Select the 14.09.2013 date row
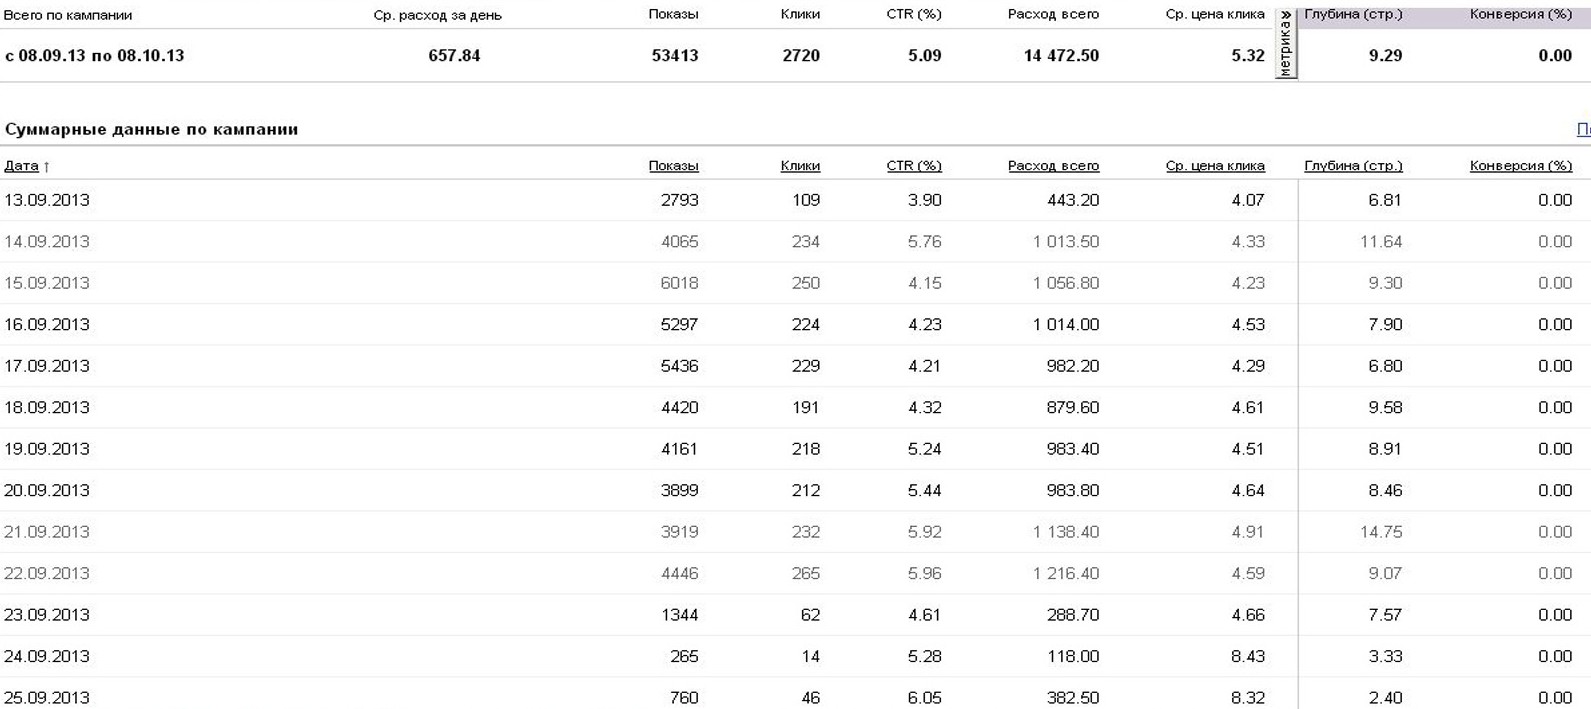 [x=47, y=242]
